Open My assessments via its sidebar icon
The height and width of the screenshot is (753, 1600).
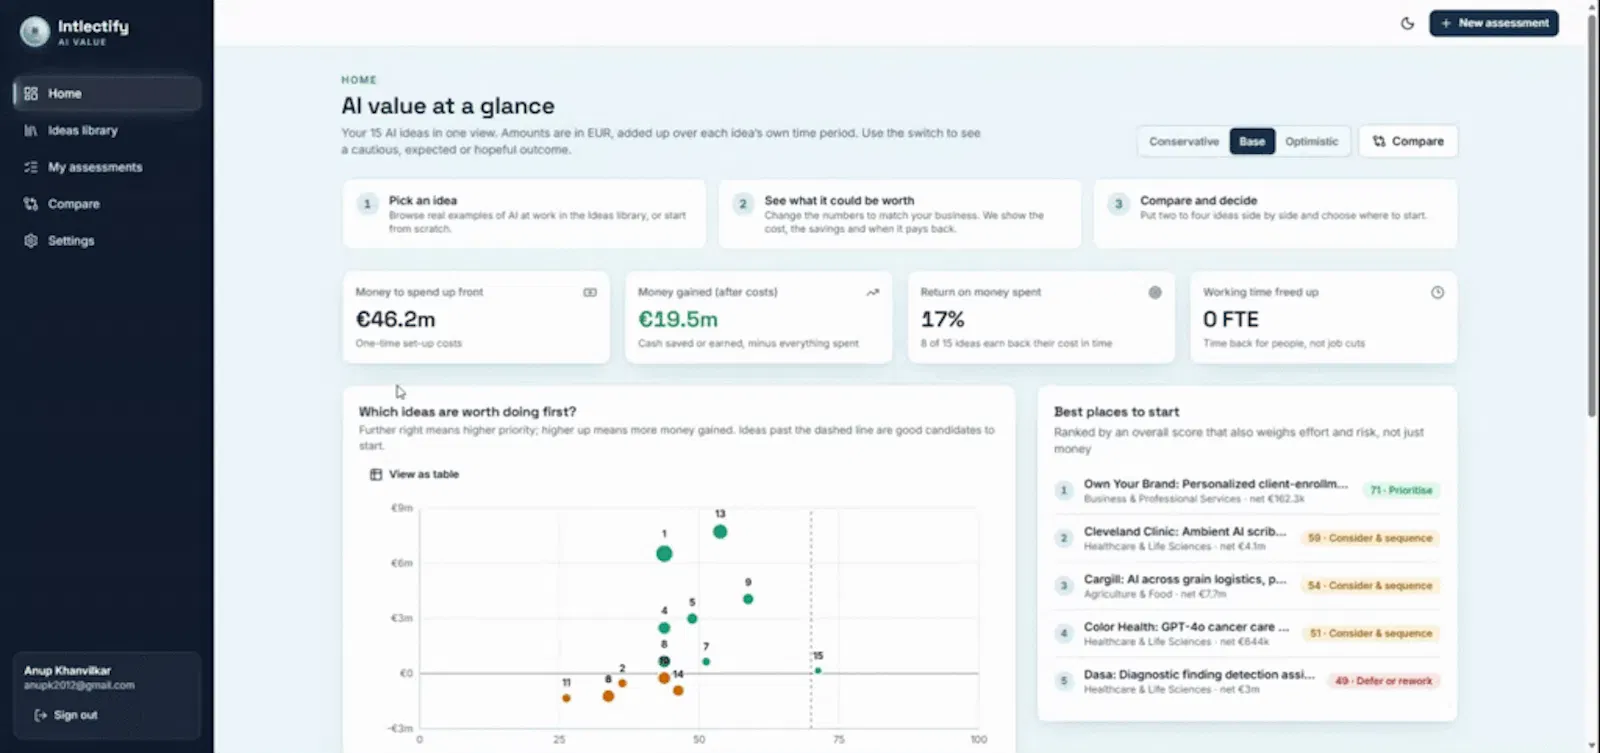click(x=31, y=167)
